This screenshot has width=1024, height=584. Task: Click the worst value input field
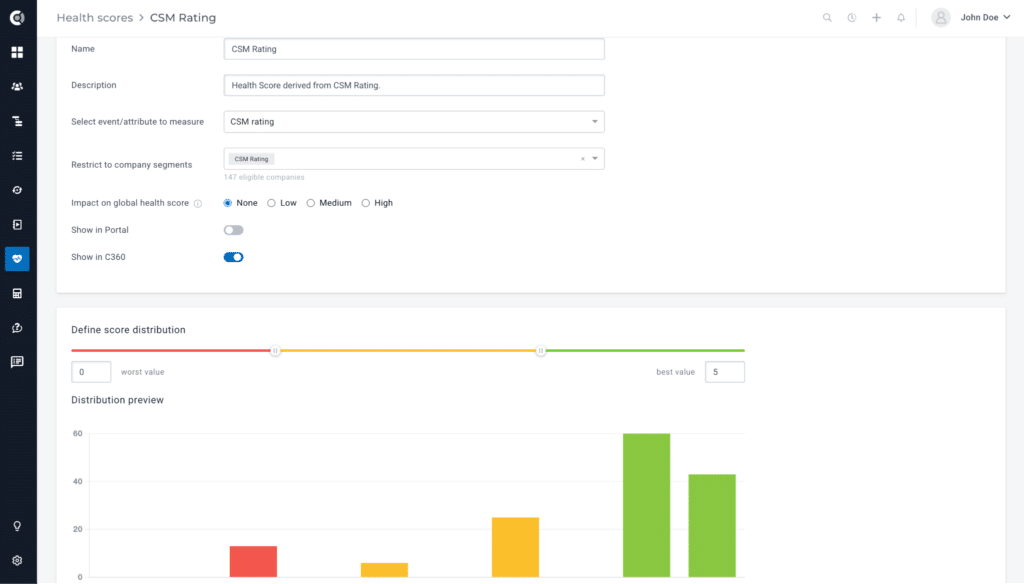point(90,371)
